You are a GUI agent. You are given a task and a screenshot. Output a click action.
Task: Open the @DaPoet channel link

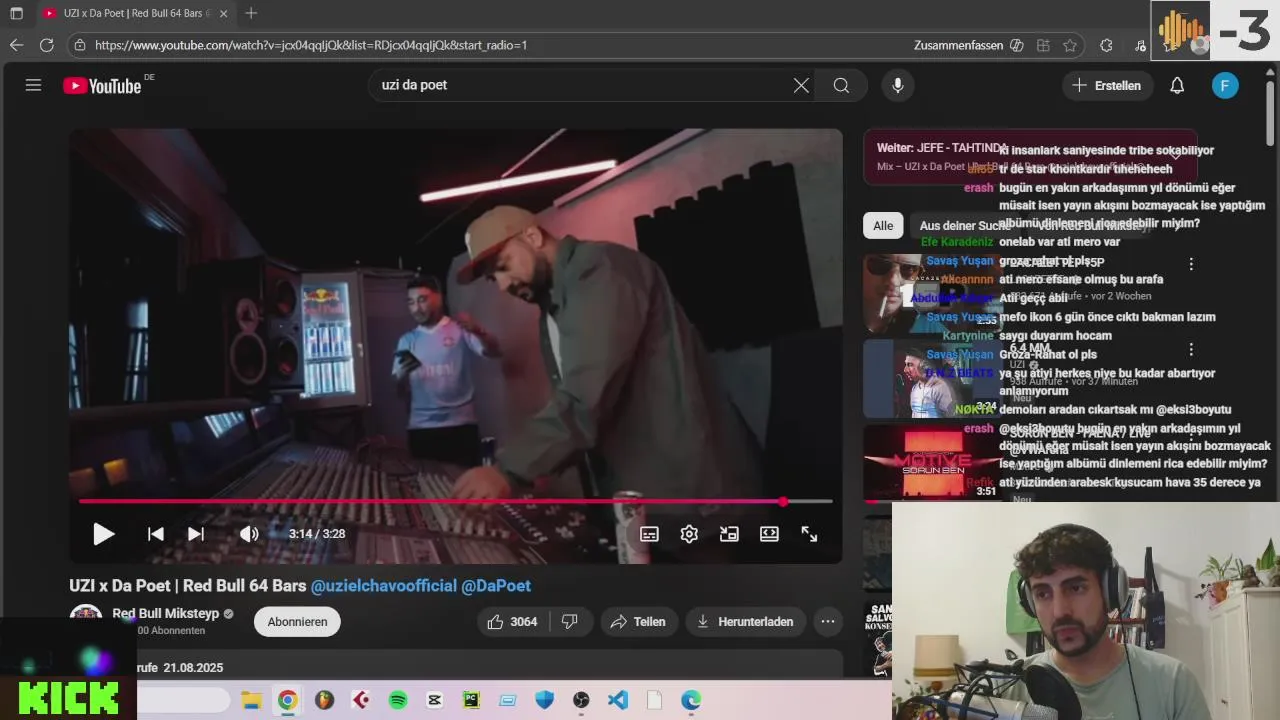(x=496, y=586)
